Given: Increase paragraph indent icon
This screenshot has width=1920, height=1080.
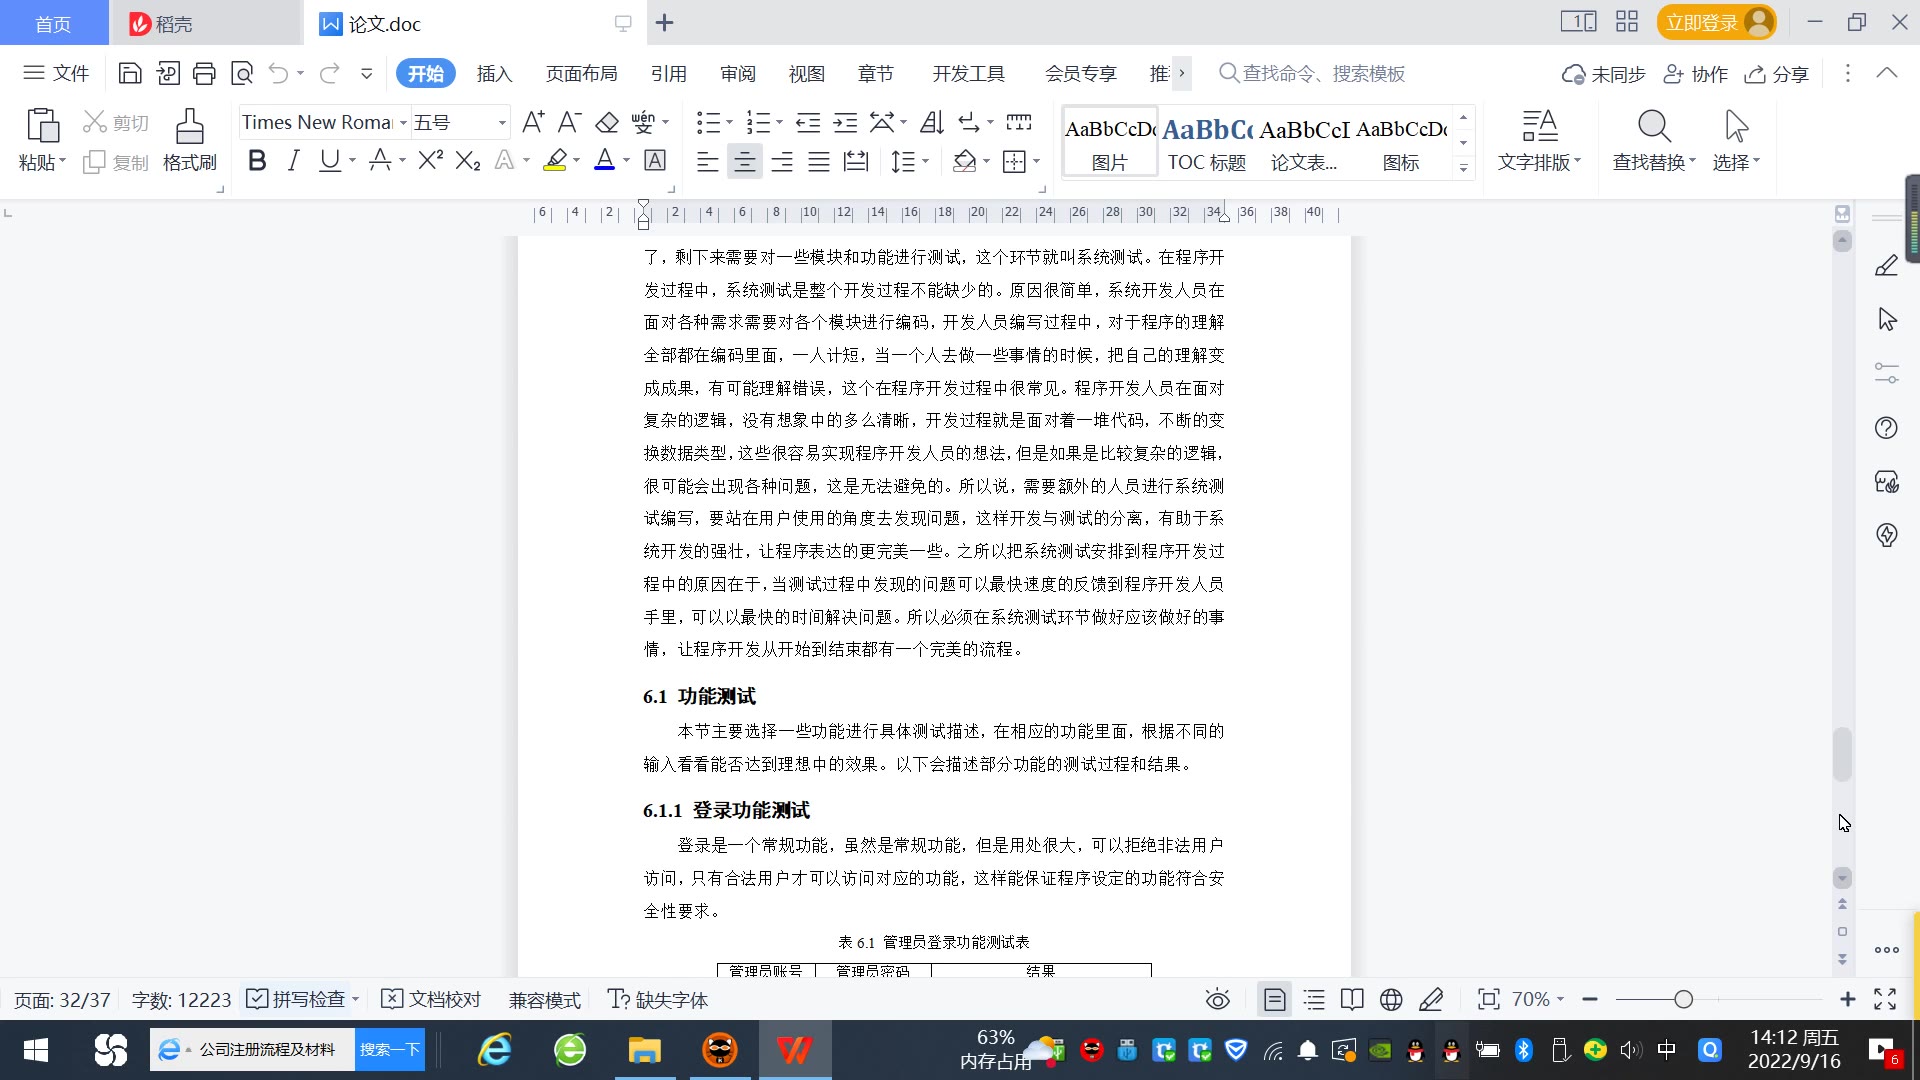Looking at the screenshot, I should tap(846, 122).
